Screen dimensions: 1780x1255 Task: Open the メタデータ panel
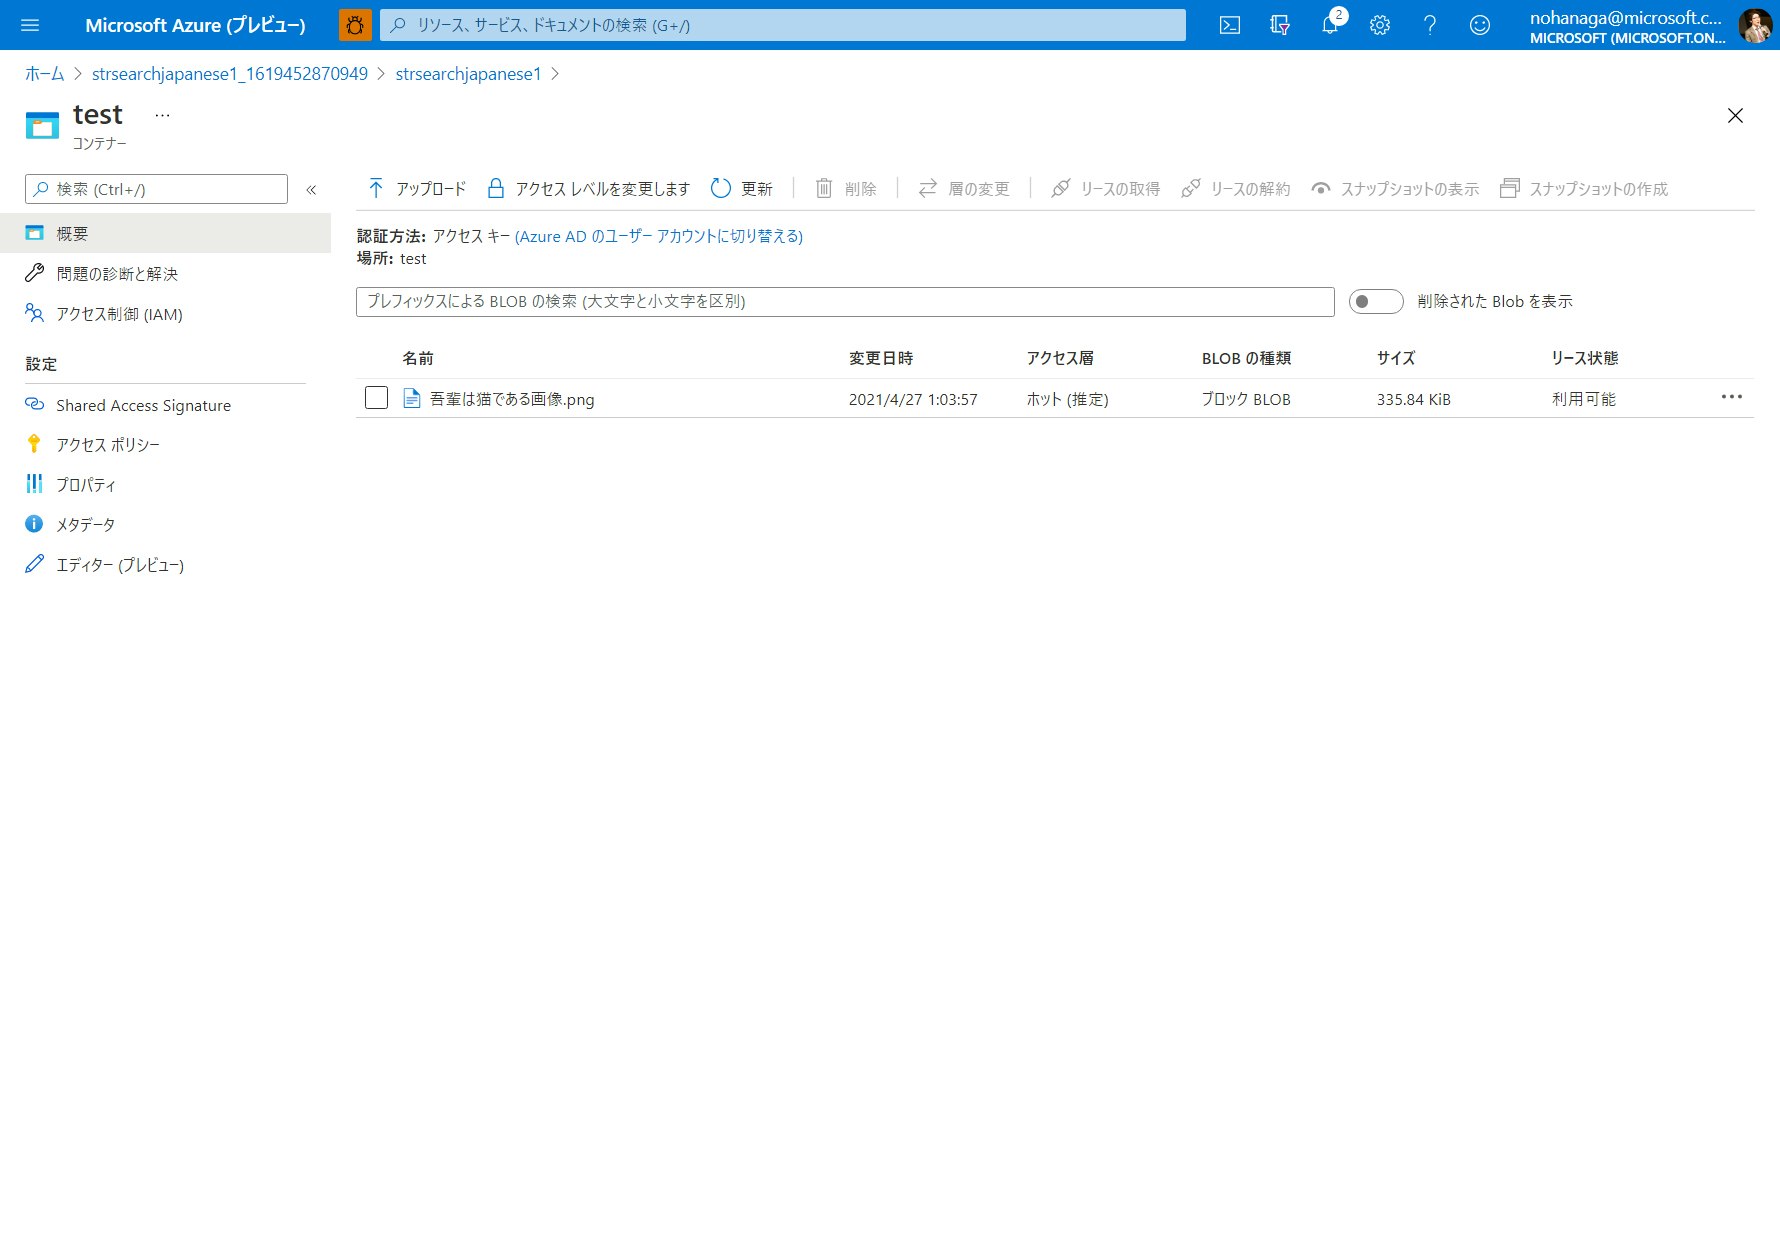tap(85, 524)
